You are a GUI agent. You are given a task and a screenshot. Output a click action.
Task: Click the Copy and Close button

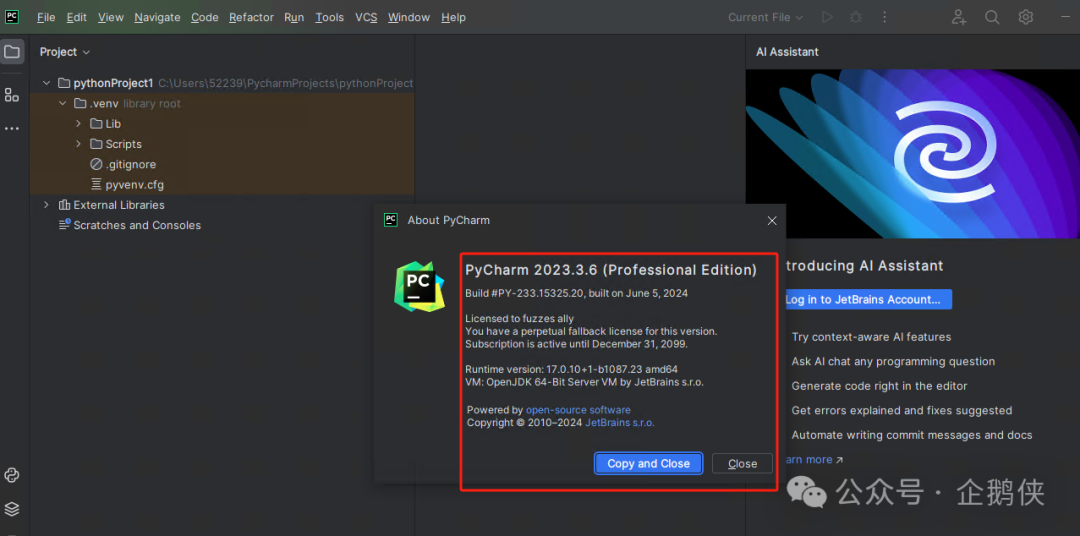(648, 464)
